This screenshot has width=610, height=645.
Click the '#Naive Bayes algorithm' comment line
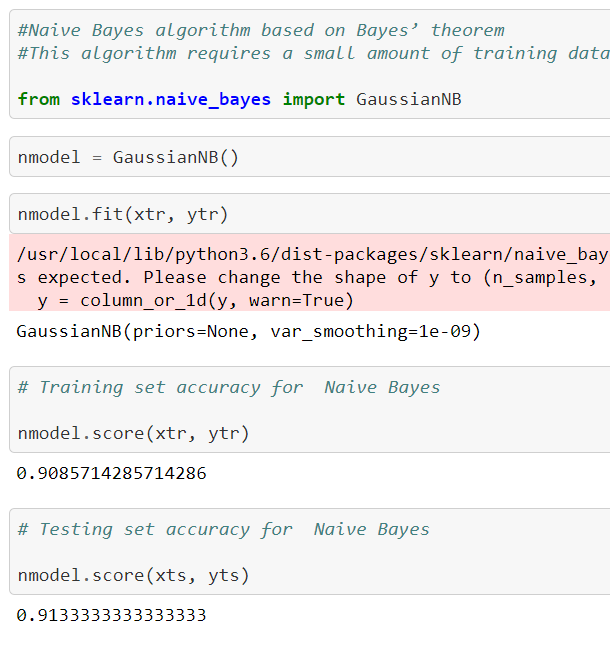point(261,30)
